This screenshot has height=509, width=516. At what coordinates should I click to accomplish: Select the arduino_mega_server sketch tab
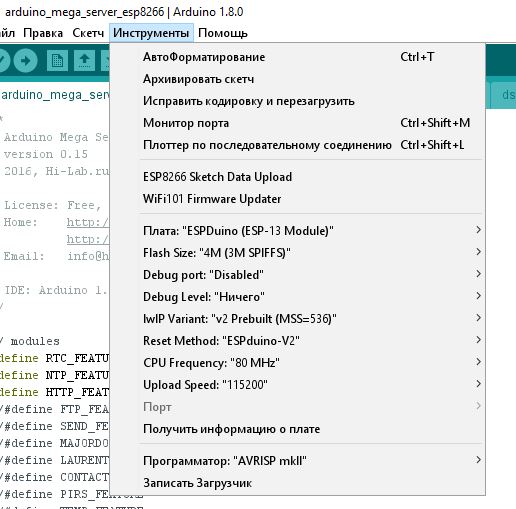tap(55, 95)
